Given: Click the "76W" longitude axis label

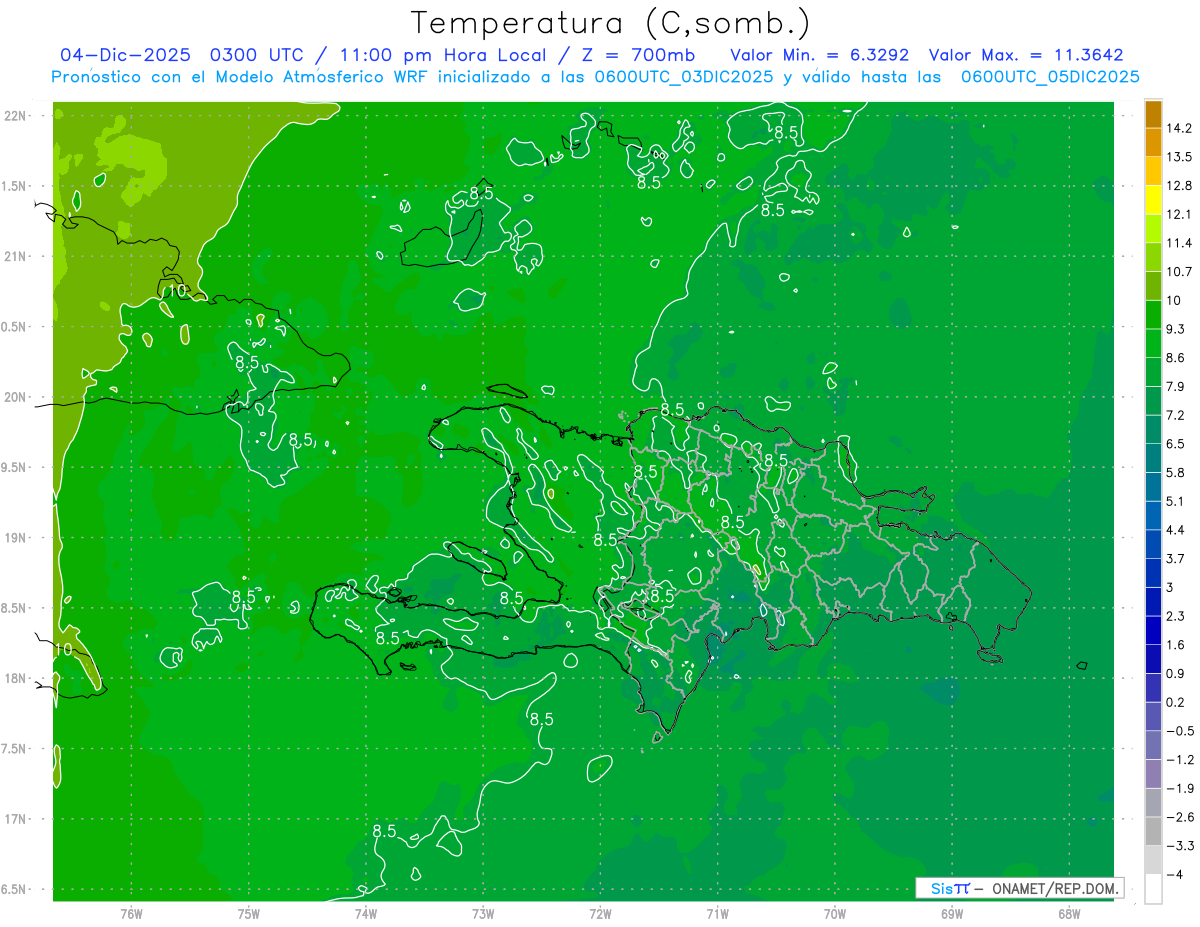Looking at the screenshot, I should click(x=131, y=913).
